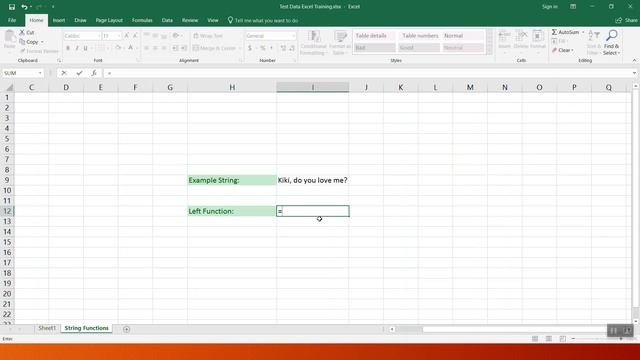This screenshot has height=360, width=640.
Task: Click the Cut scissors icon
Action: coord(22,32)
